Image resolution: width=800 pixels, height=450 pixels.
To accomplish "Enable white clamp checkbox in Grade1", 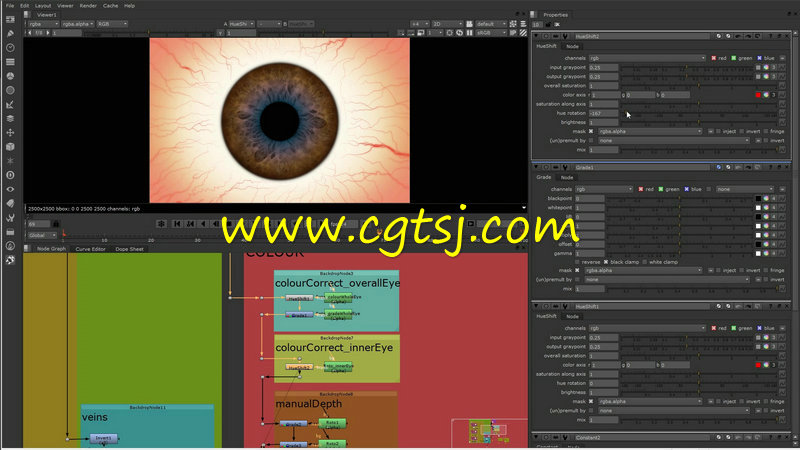I will click(x=645, y=262).
